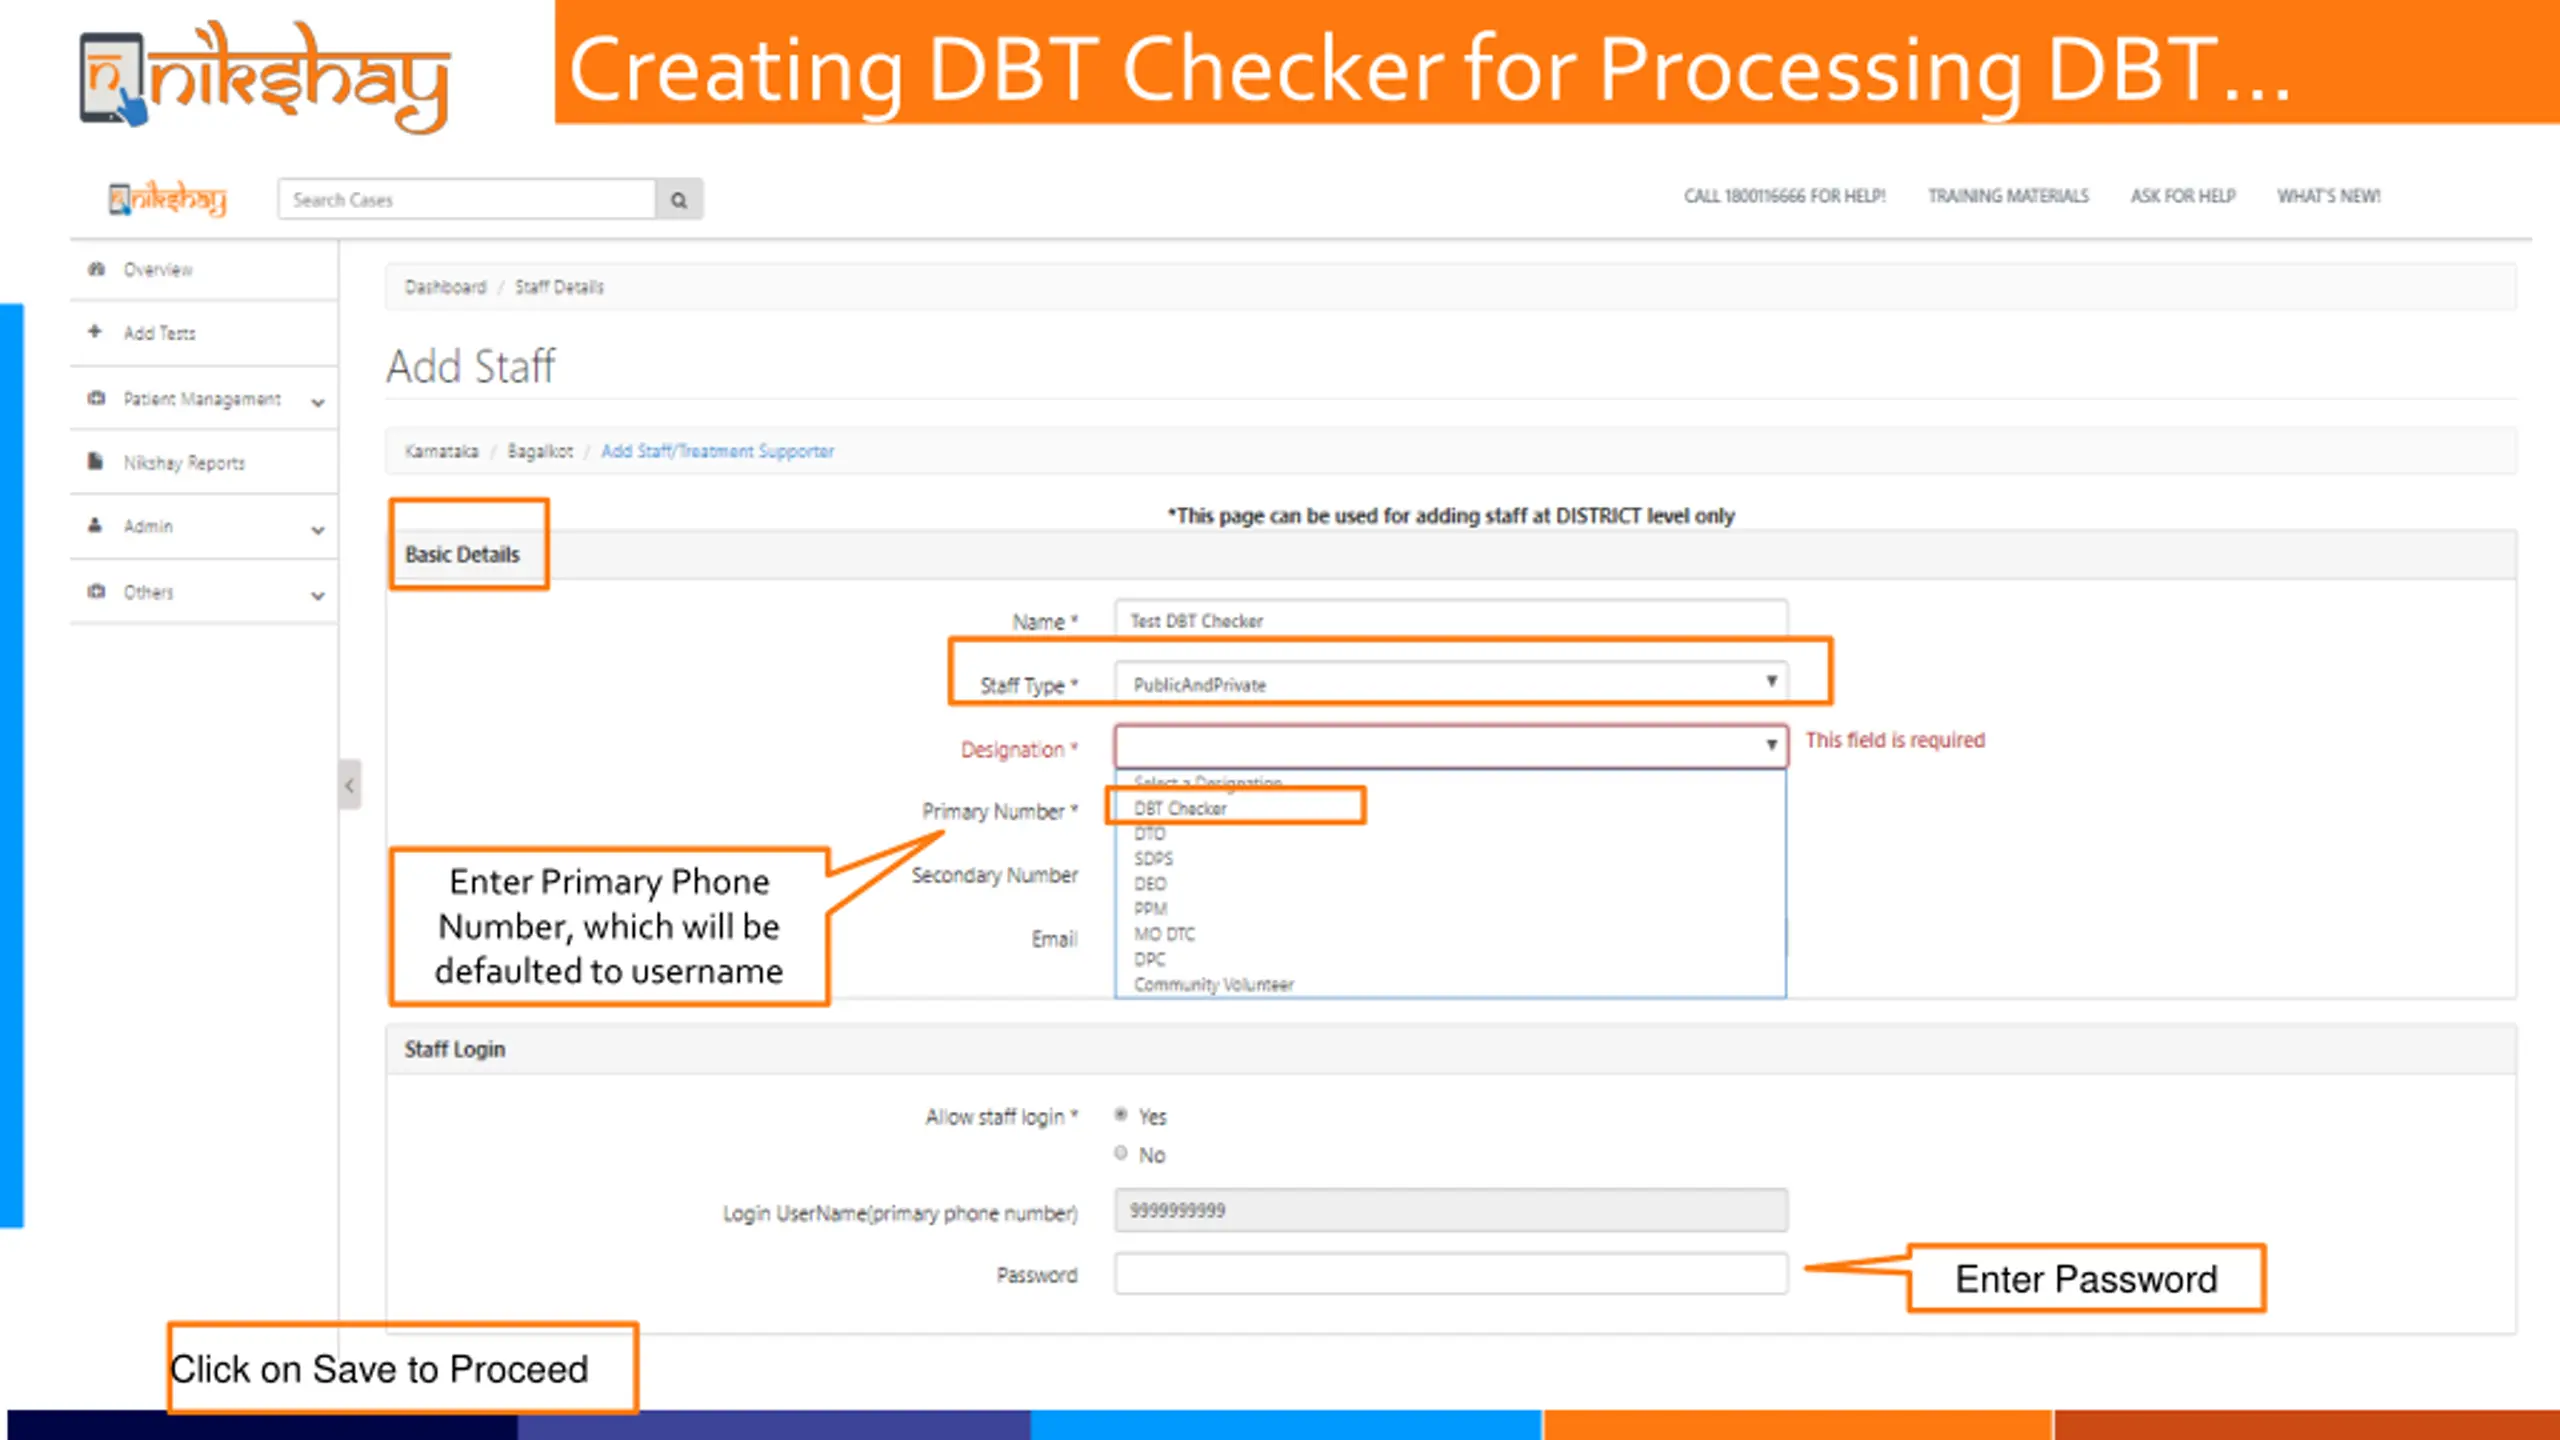Expand the Others sidebar menu

pyautogui.click(x=204, y=592)
